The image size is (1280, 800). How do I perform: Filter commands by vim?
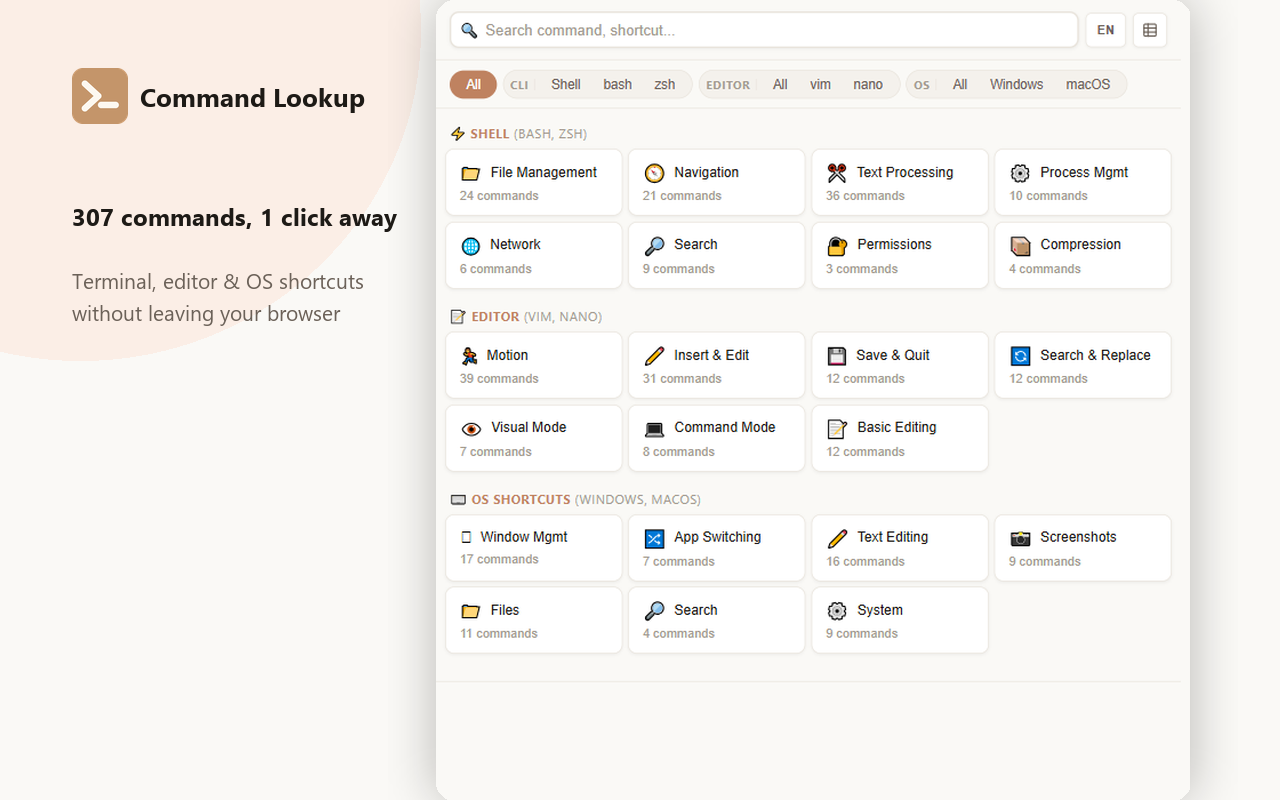[x=820, y=84]
